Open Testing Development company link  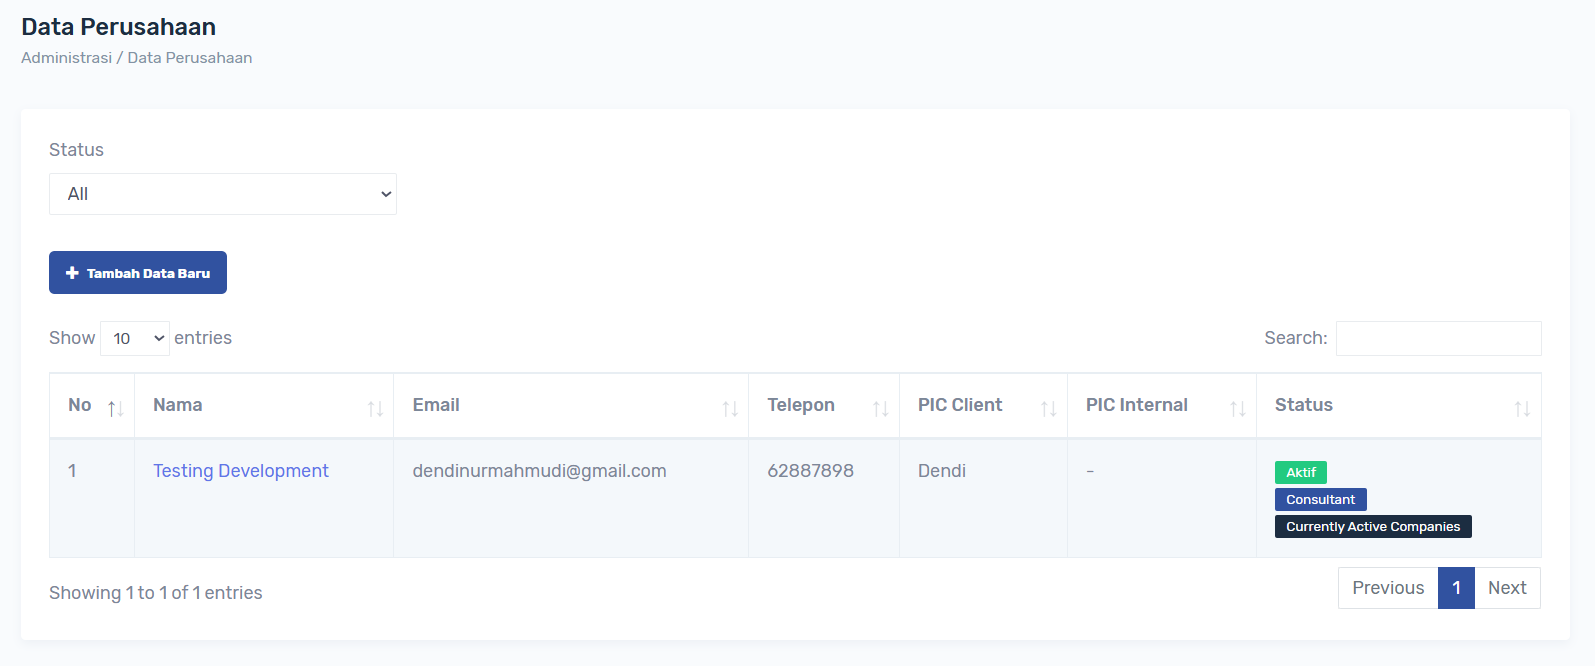pos(240,471)
